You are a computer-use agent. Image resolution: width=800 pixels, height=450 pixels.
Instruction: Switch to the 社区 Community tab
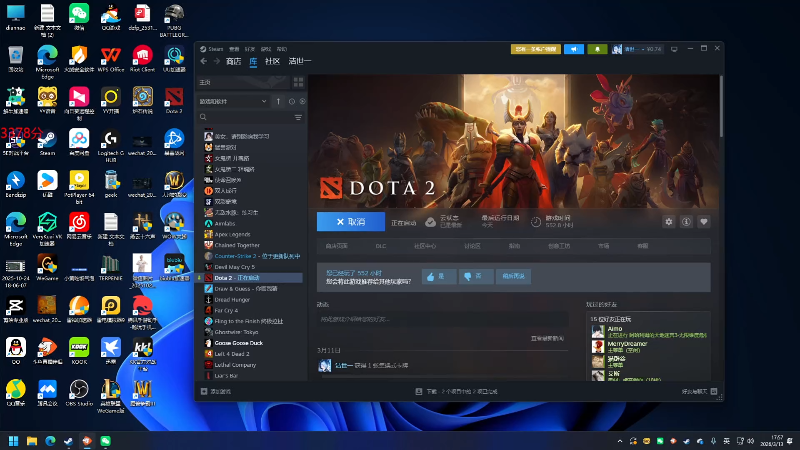pyautogui.click(x=272, y=61)
